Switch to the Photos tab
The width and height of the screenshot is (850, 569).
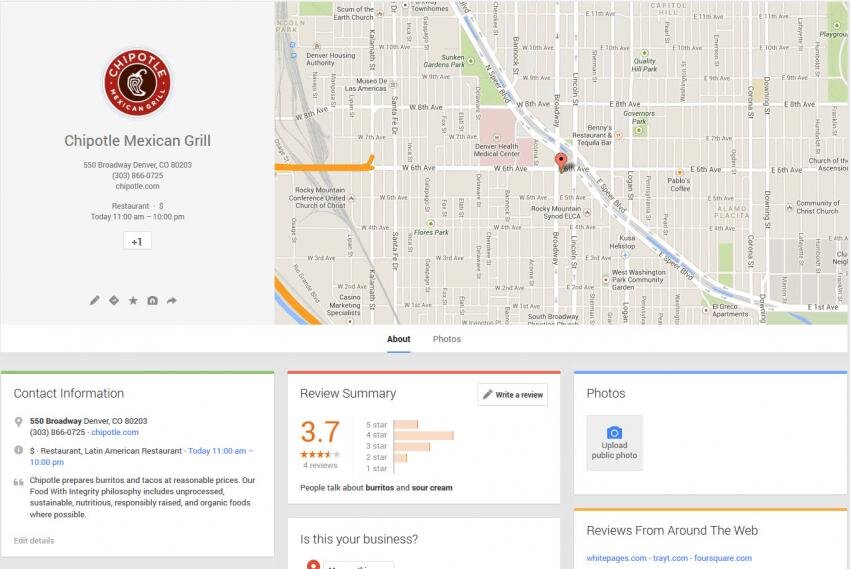[x=447, y=339]
